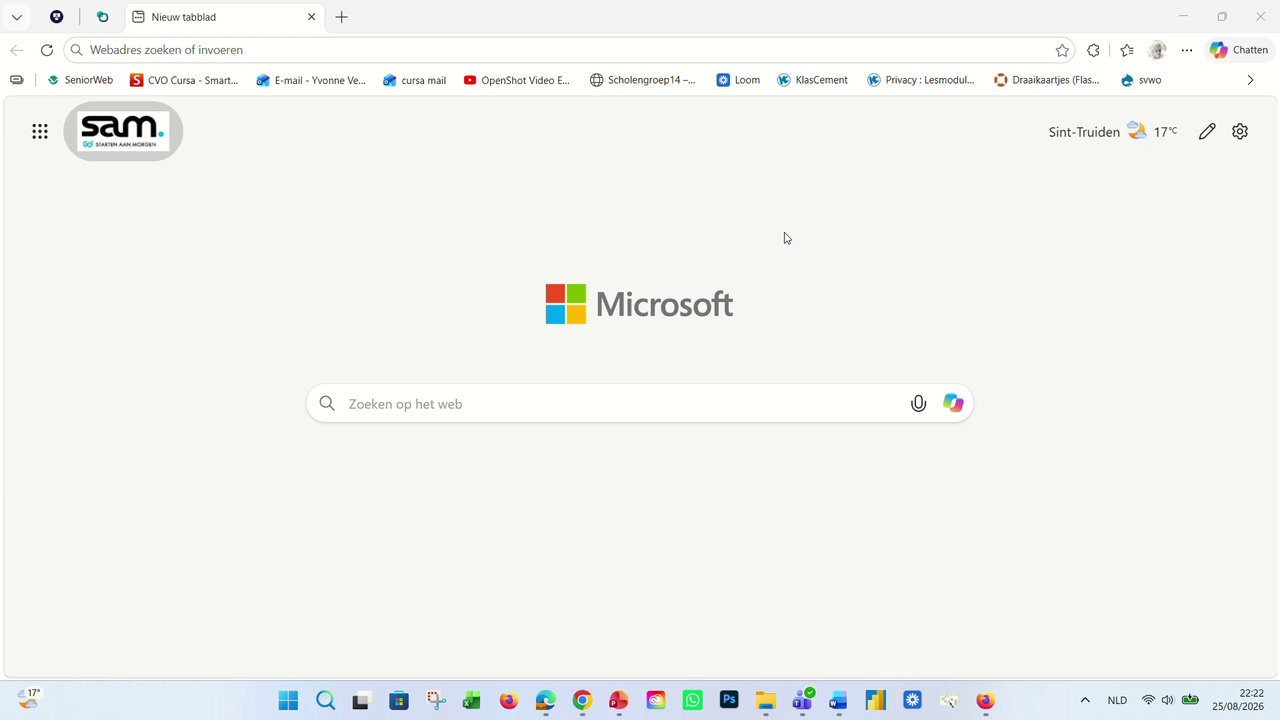
Task: Open Task View on the taskbar
Action: [x=362, y=700]
